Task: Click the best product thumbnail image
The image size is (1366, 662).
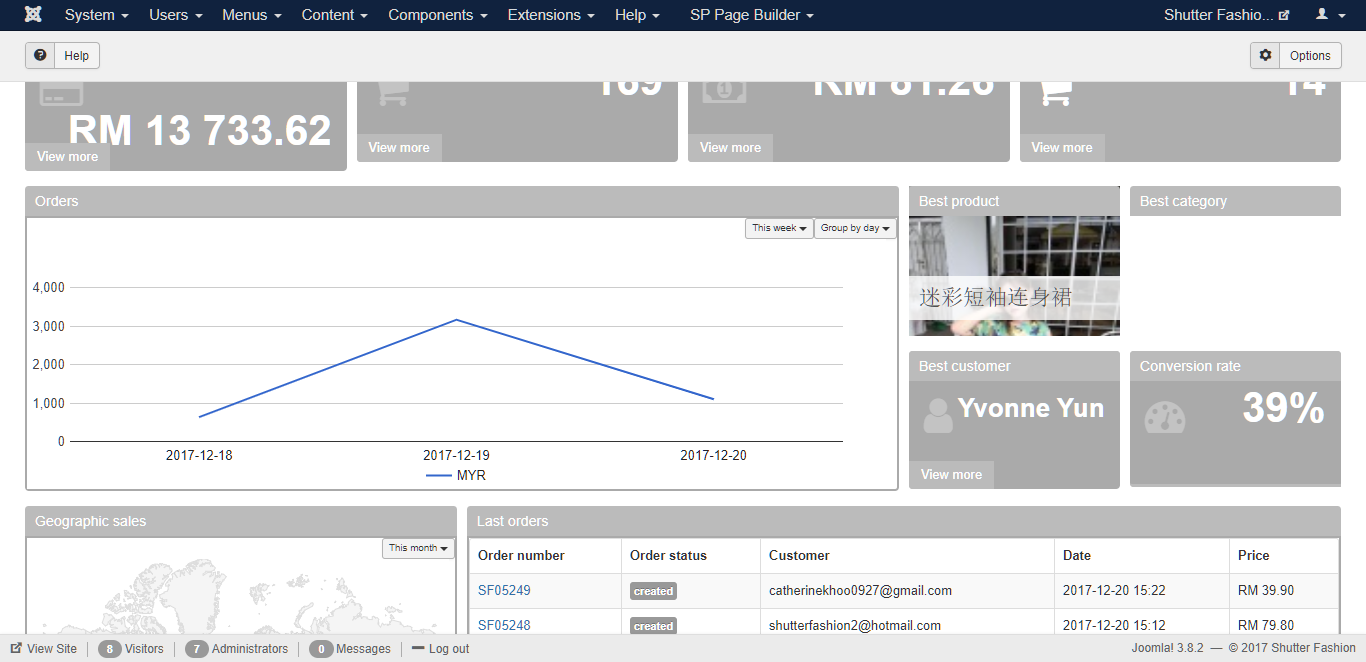Action: click(1014, 275)
